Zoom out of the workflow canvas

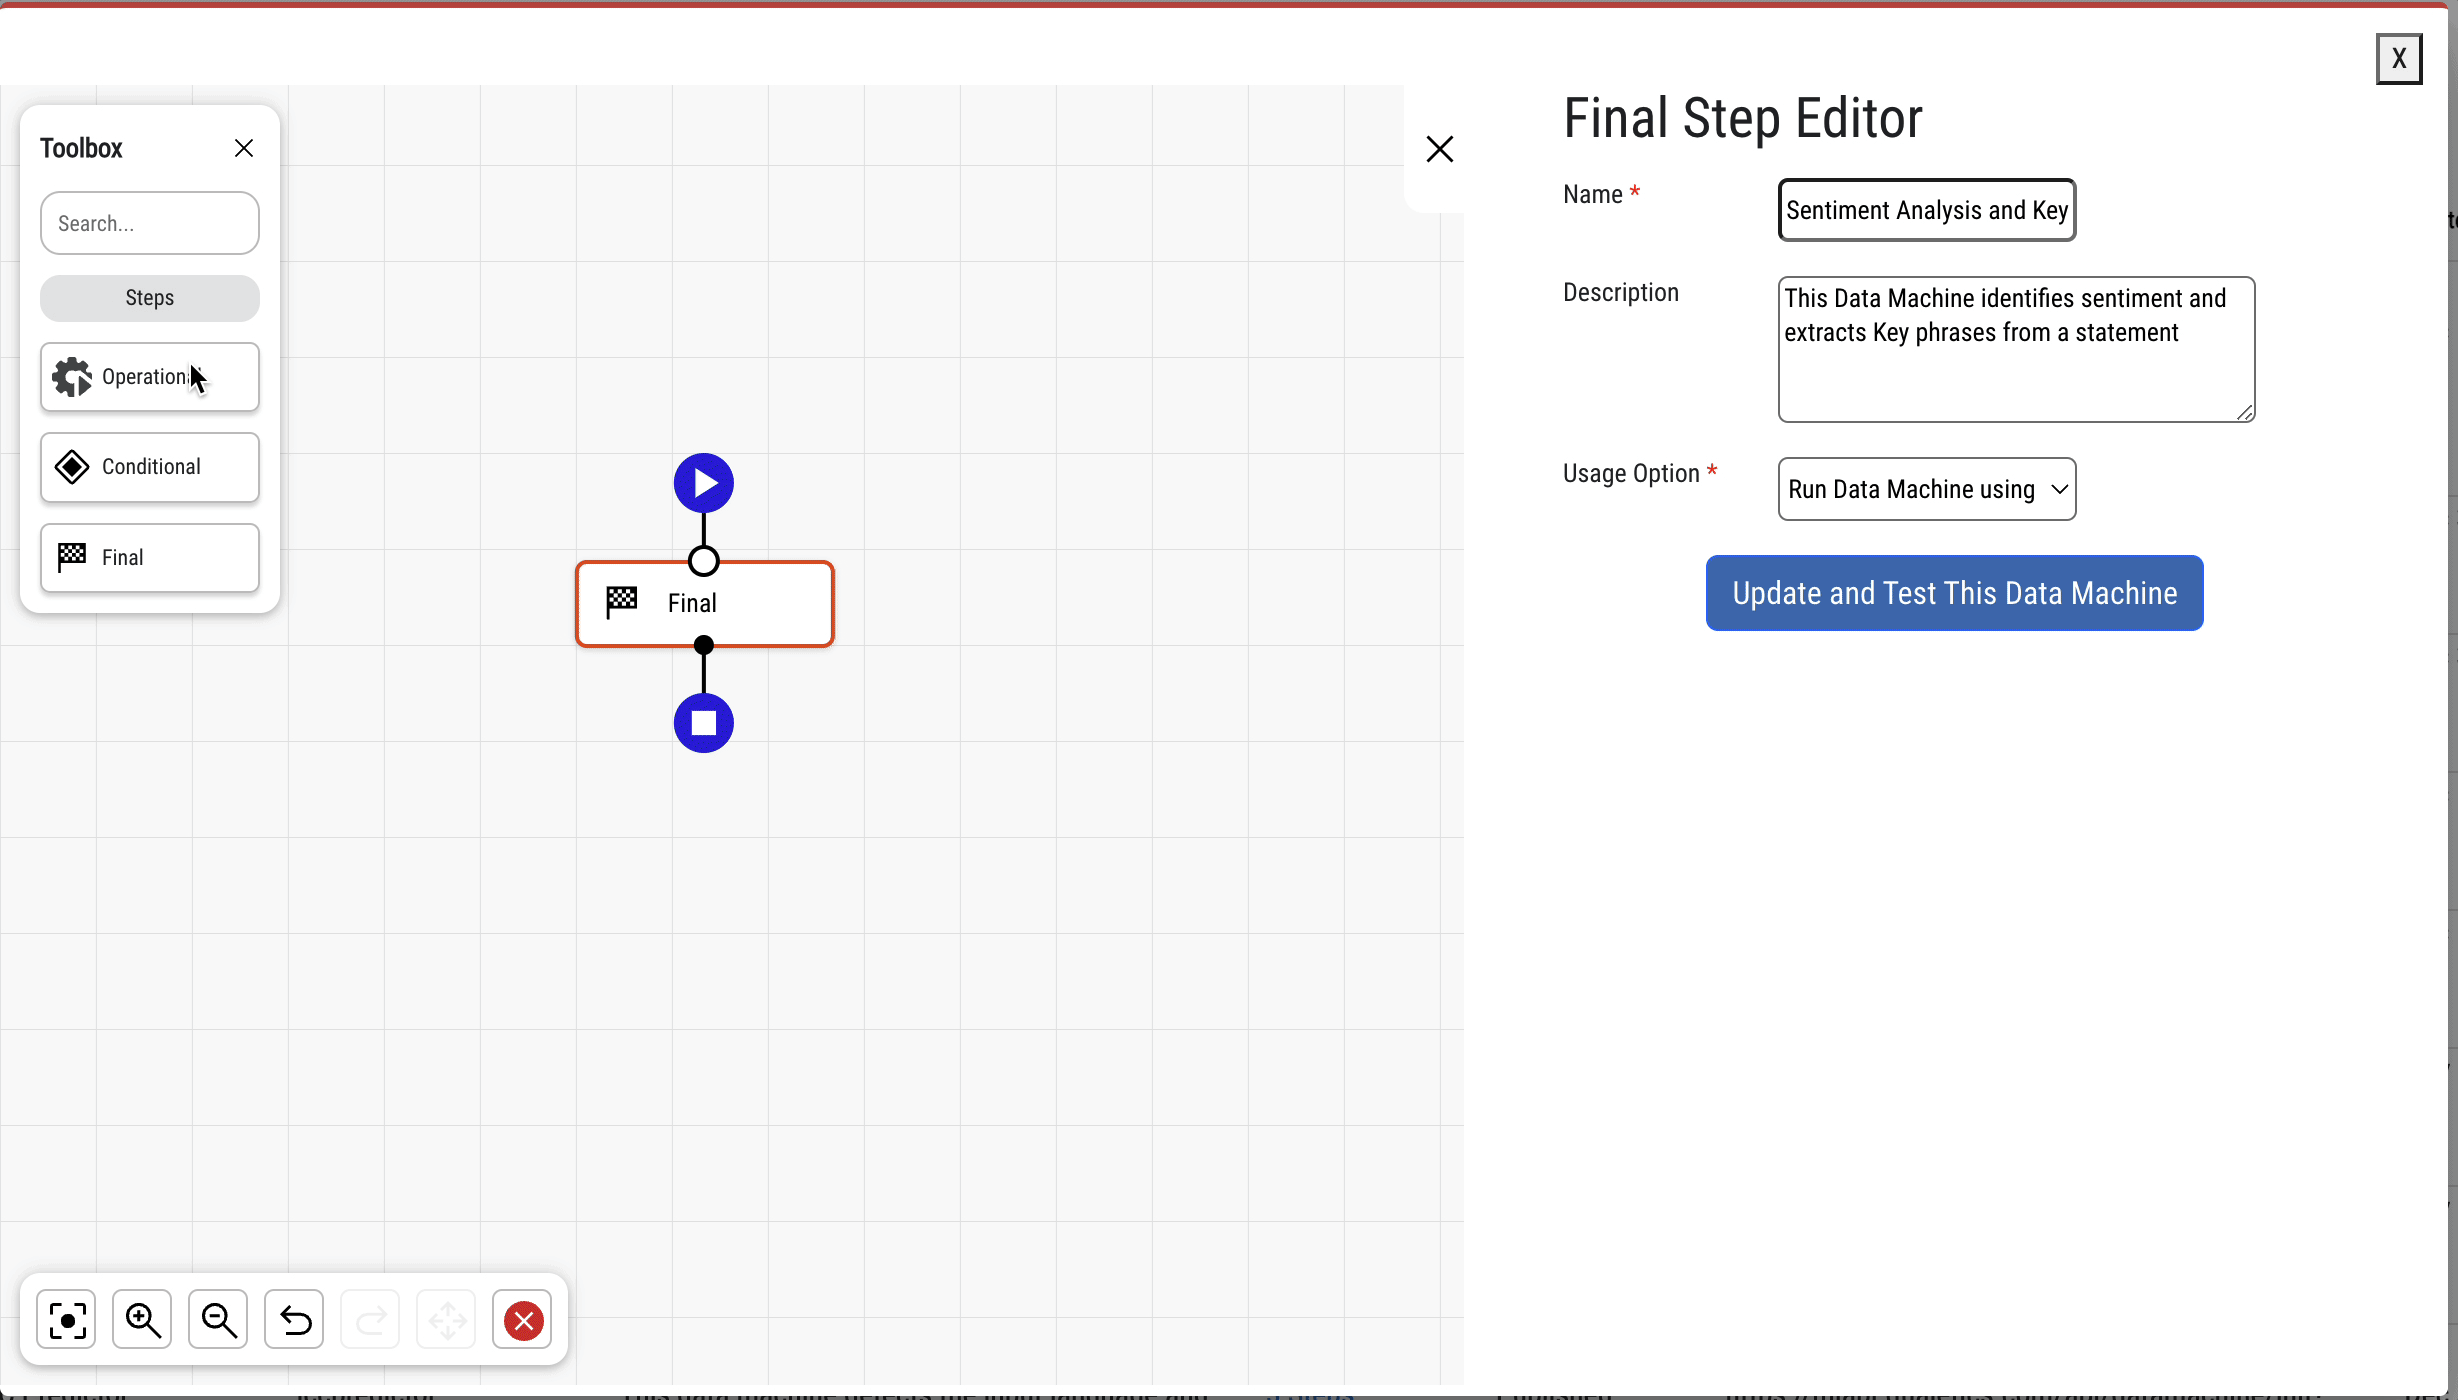[x=219, y=1320]
